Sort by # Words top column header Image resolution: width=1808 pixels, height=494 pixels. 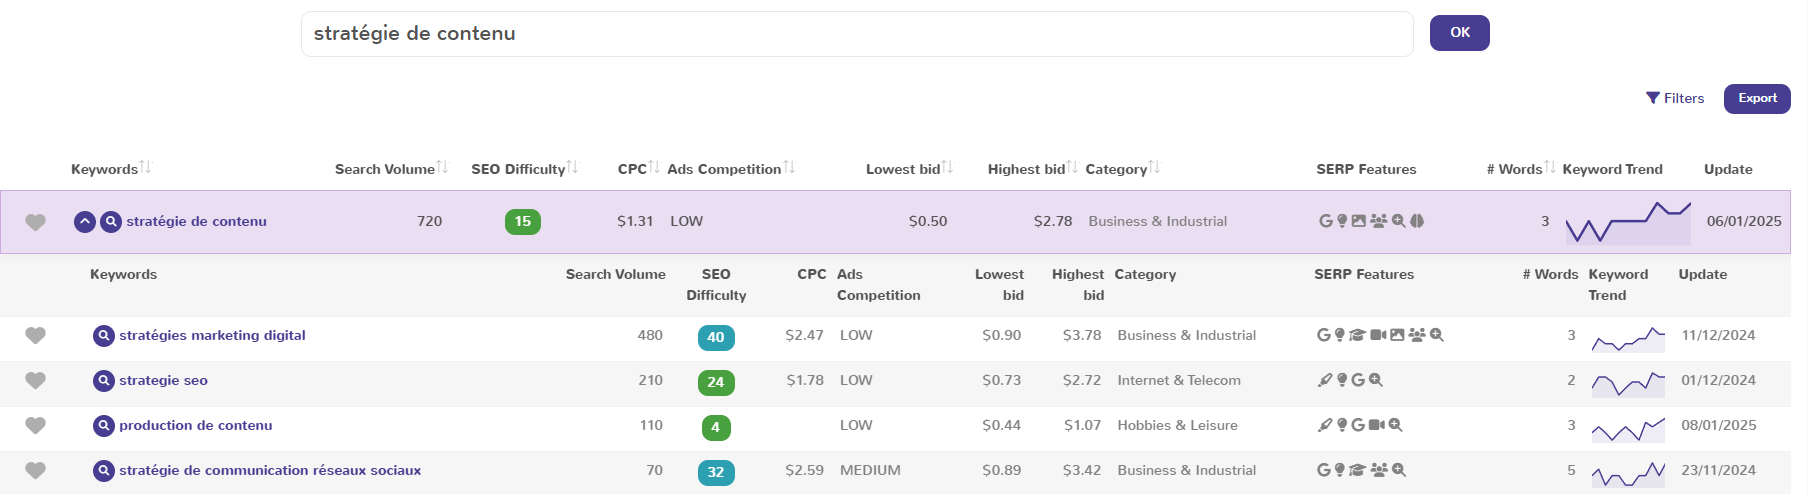click(x=1521, y=169)
